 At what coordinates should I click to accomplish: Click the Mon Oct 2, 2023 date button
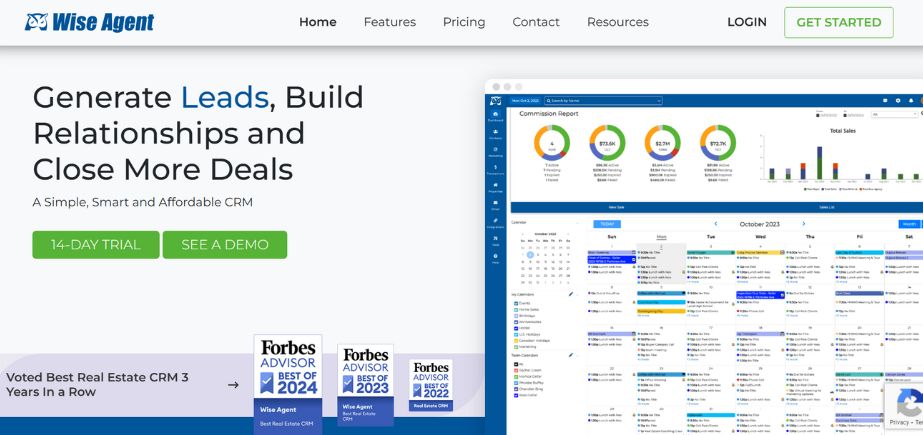click(x=524, y=101)
